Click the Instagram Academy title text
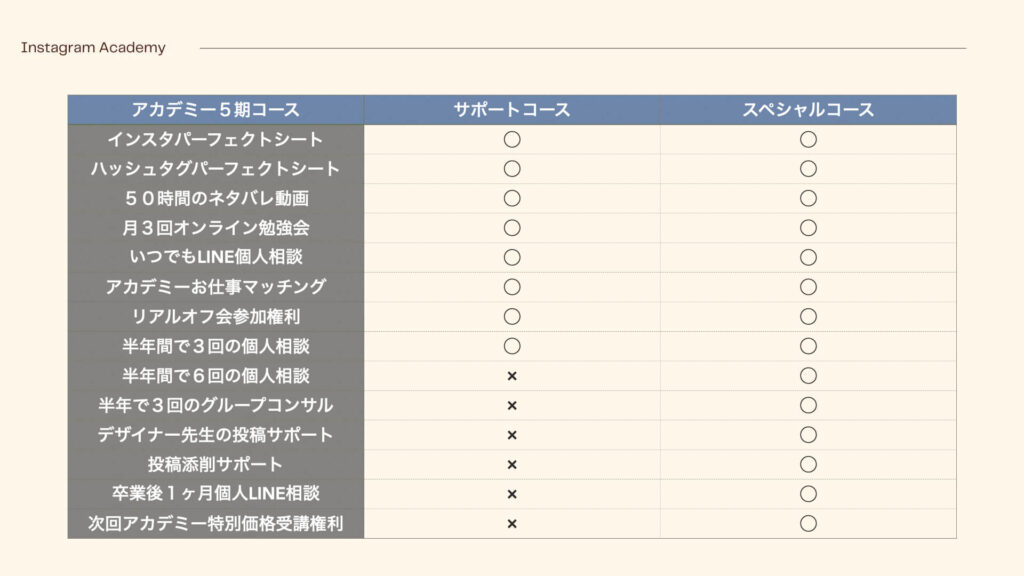 click(x=93, y=48)
